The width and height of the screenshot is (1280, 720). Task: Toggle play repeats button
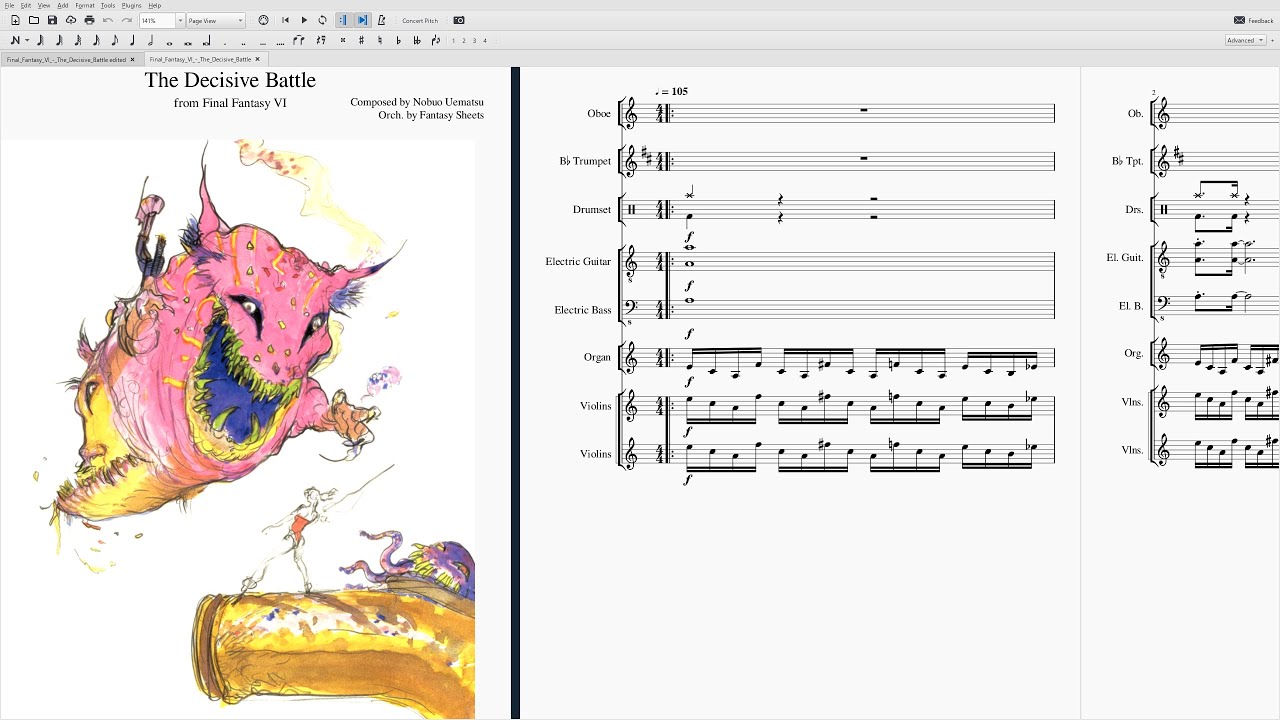[343, 20]
